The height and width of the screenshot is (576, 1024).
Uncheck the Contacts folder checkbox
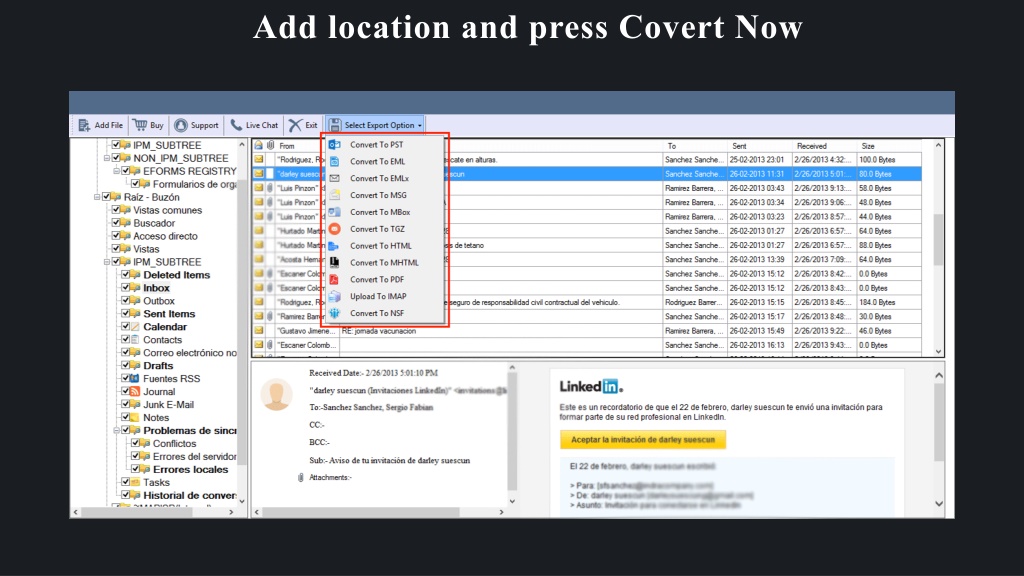(125, 340)
